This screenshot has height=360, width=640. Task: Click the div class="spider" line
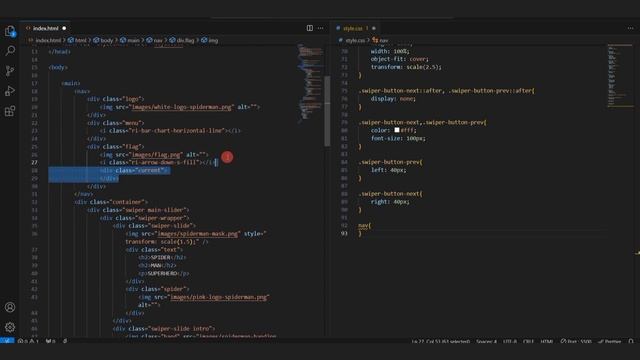[x=157, y=289]
